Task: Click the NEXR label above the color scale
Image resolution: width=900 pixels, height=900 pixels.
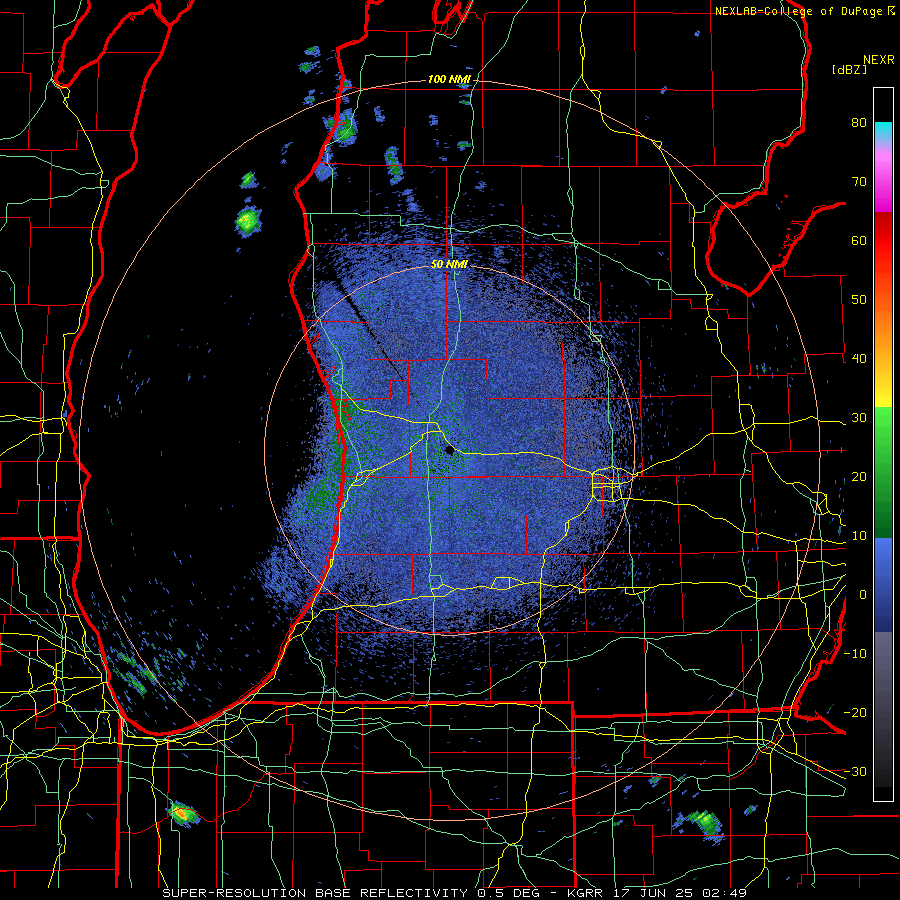Action: tap(879, 60)
